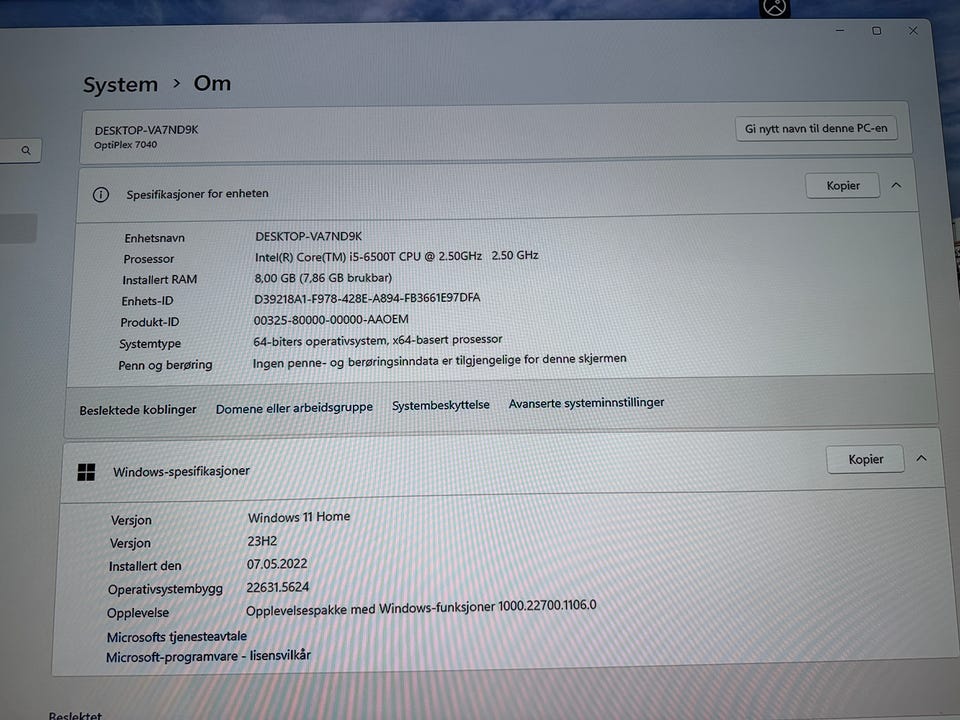Click the Systemtype label

coord(150,344)
